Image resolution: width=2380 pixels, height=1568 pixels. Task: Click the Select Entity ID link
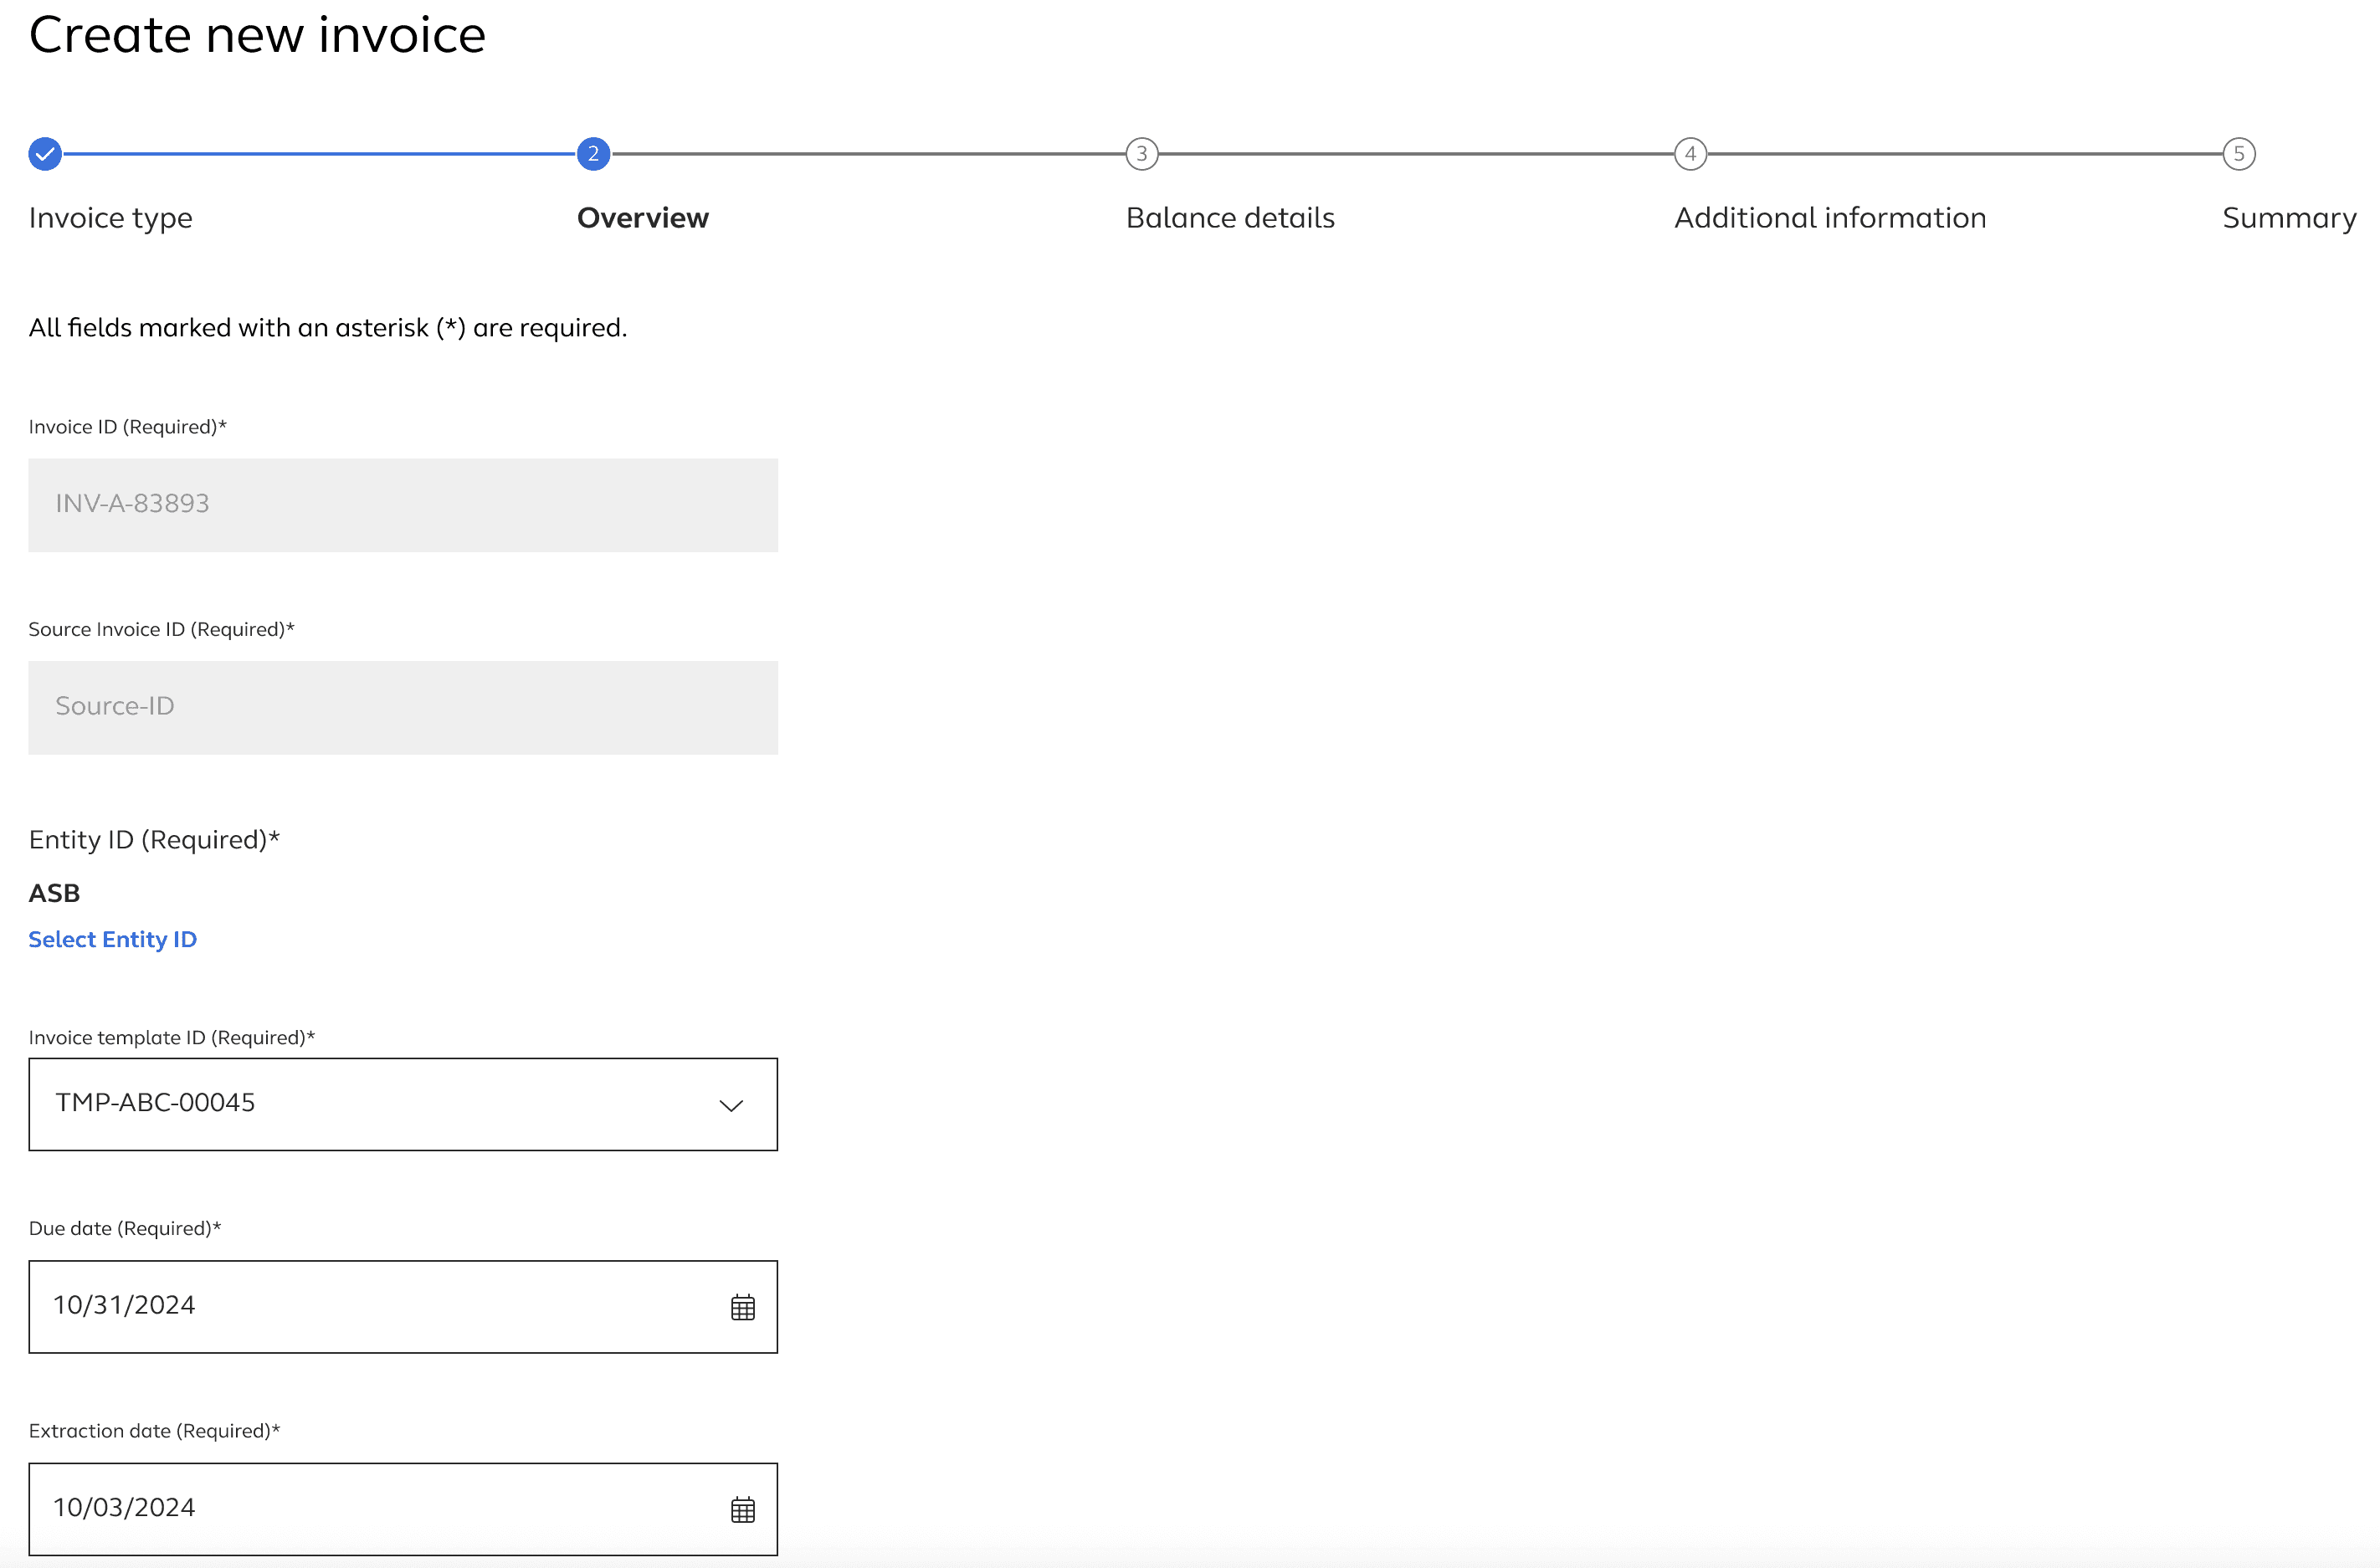pyautogui.click(x=112, y=939)
